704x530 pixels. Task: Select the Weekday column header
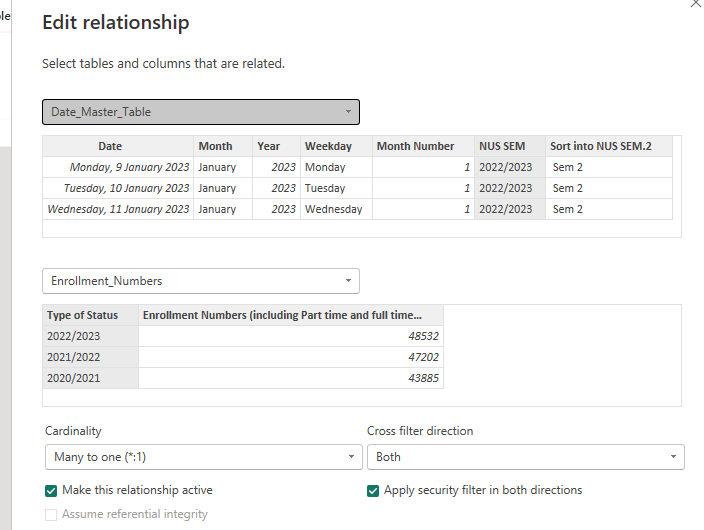336,146
